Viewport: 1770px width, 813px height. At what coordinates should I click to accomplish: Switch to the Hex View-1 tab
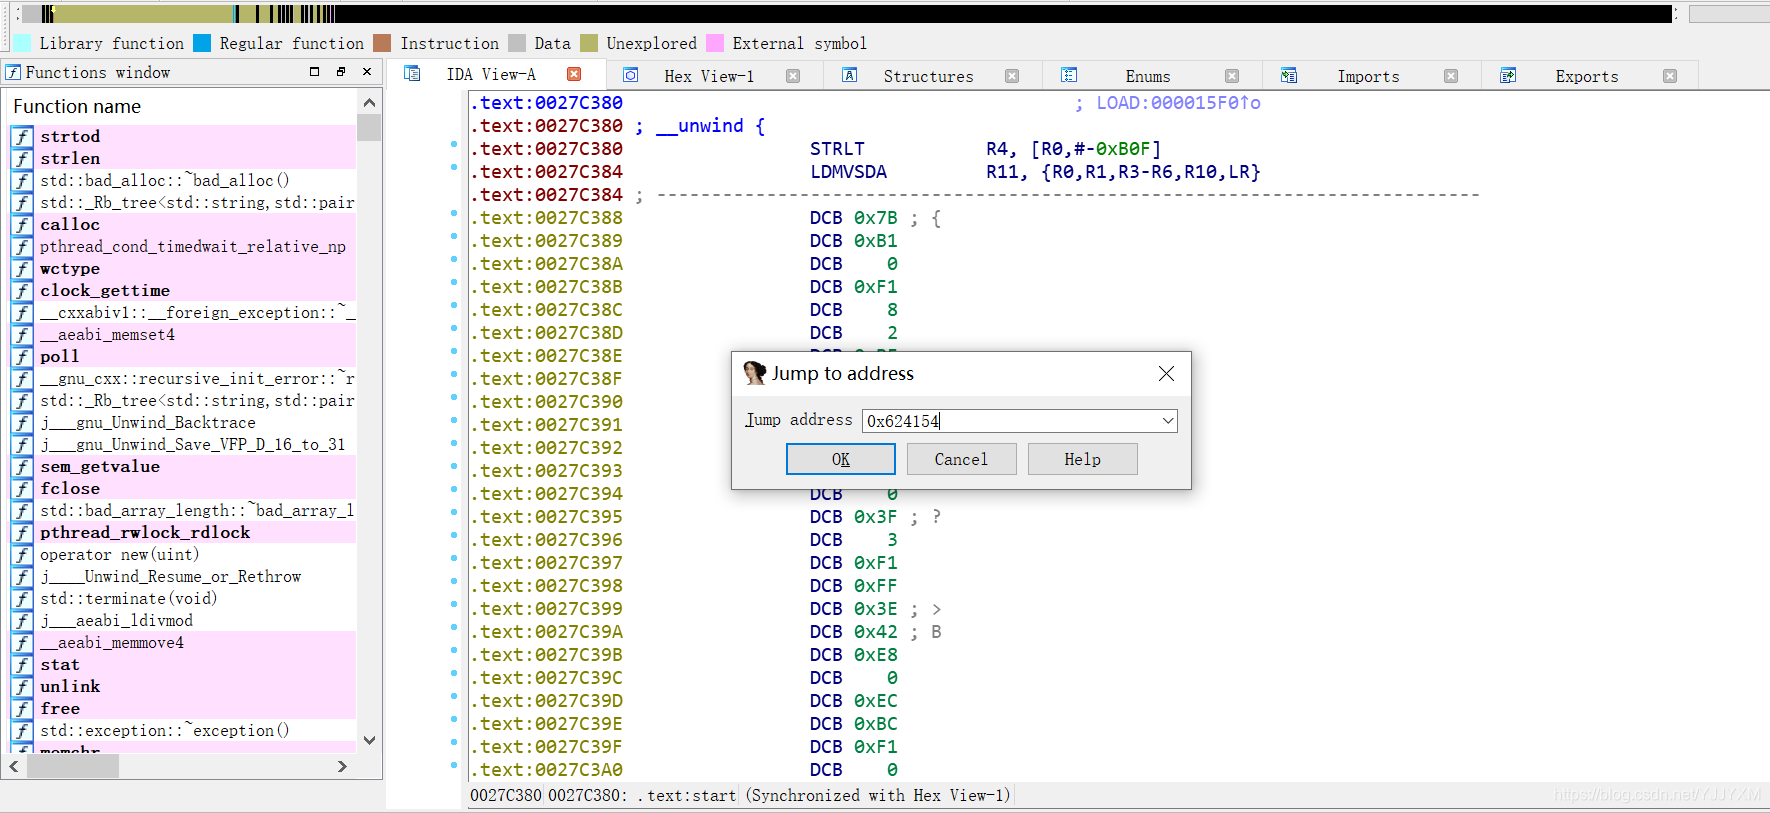(x=709, y=76)
